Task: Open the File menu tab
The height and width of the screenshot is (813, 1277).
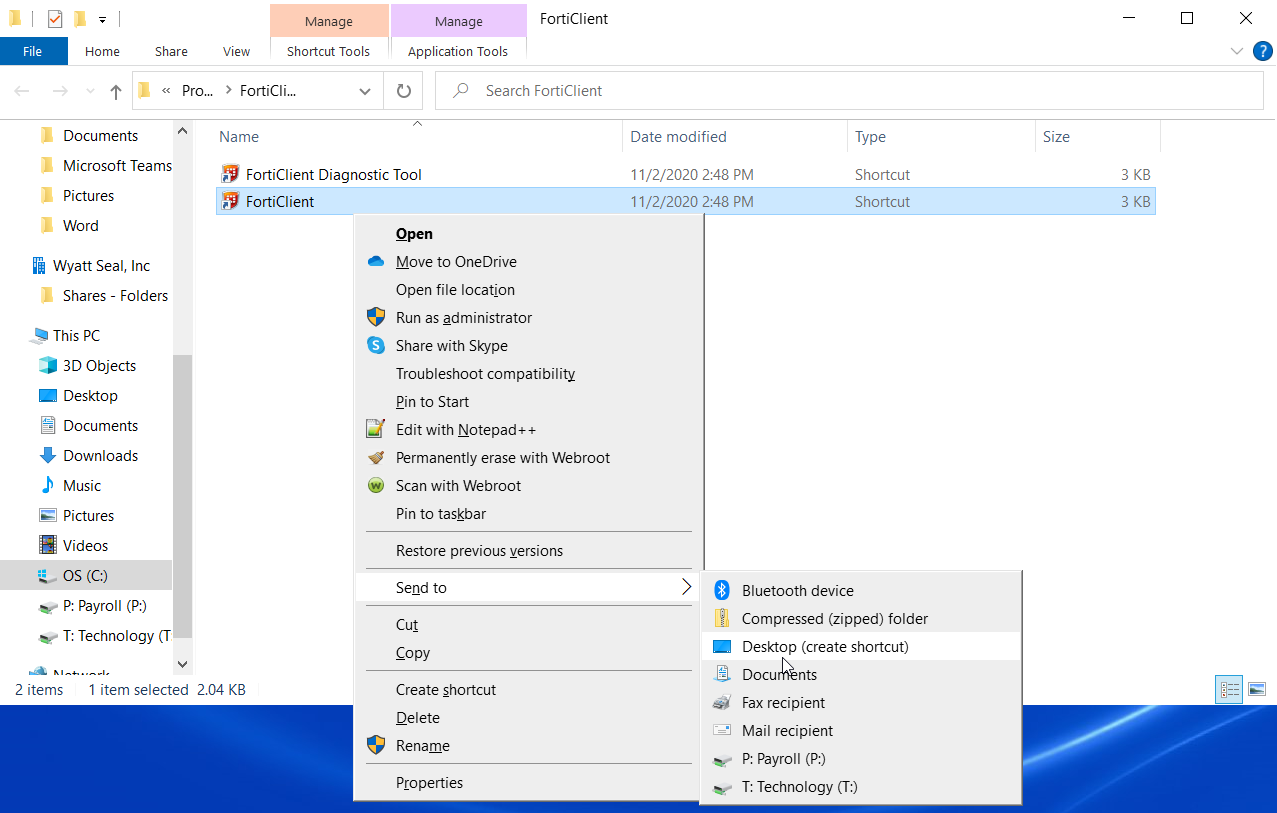Action: coord(33,51)
